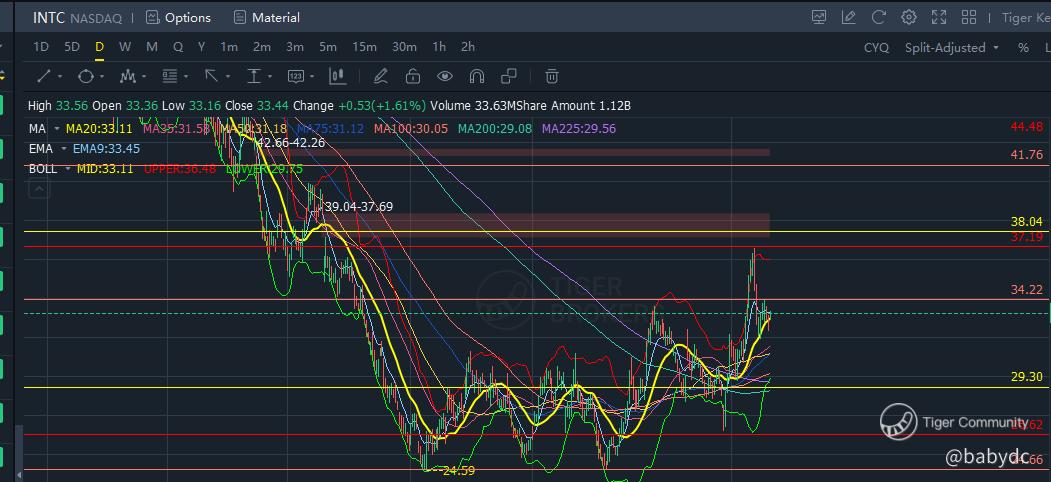Open the chart monitor display icon

pos(818,17)
